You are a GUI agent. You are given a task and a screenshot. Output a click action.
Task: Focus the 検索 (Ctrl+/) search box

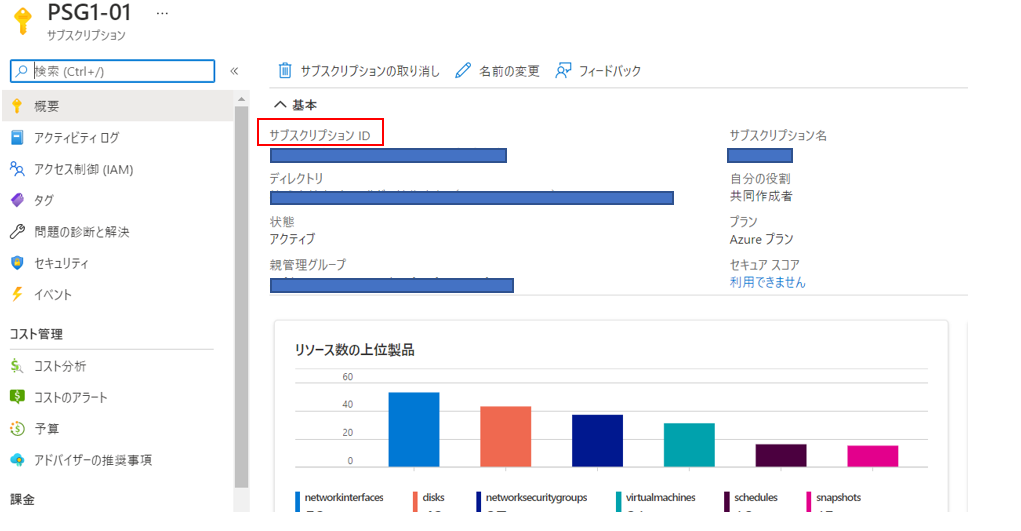tap(113, 71)
